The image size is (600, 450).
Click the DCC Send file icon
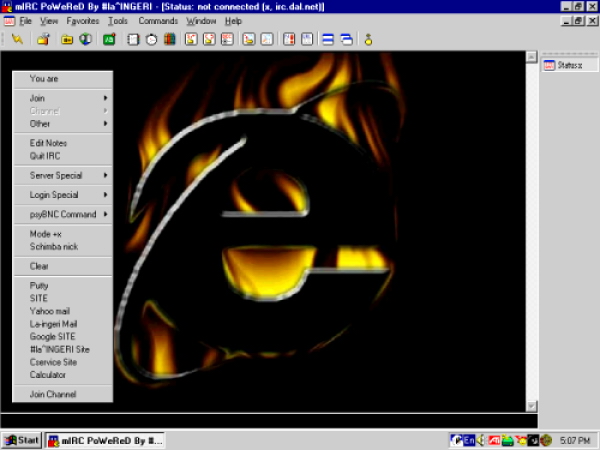191,39
